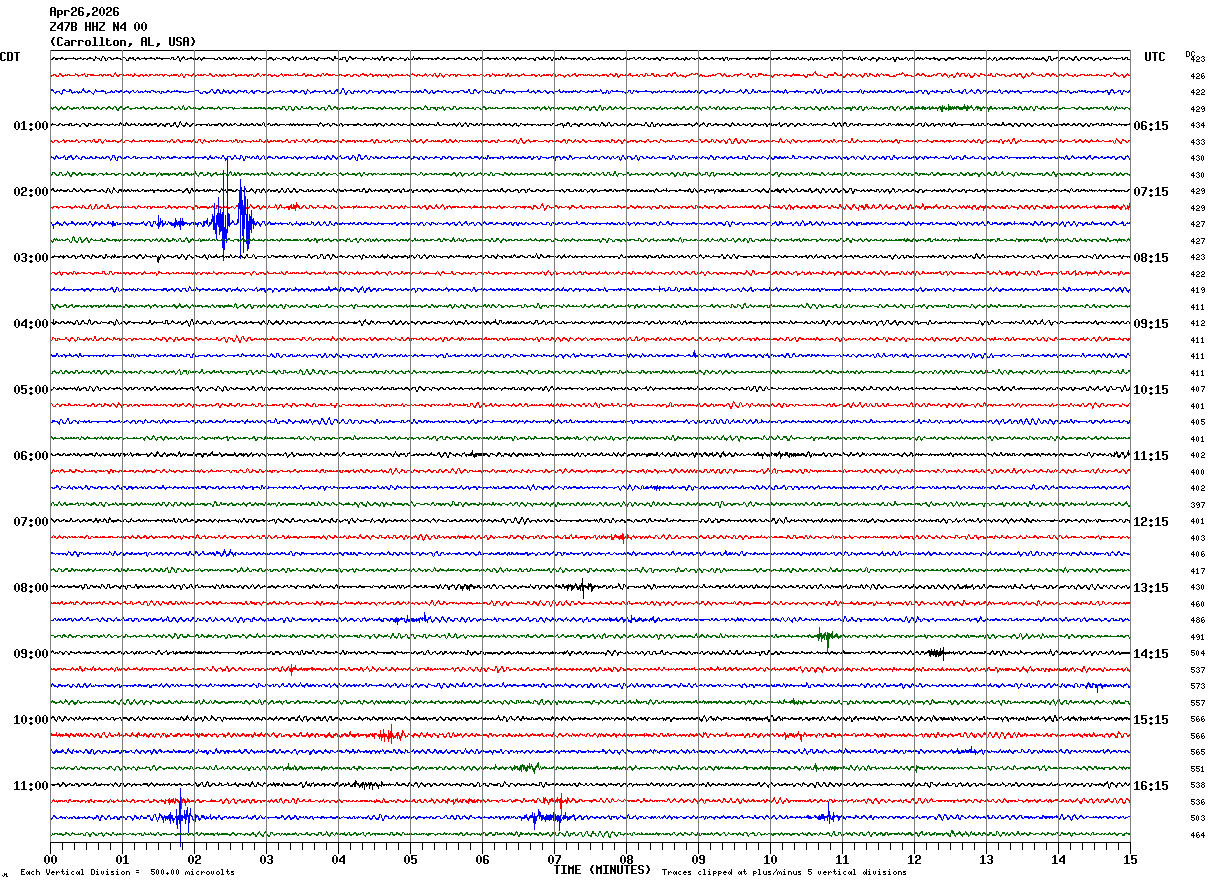Select the '07:00' CDT time label
1210x886 pixels.
31,522
